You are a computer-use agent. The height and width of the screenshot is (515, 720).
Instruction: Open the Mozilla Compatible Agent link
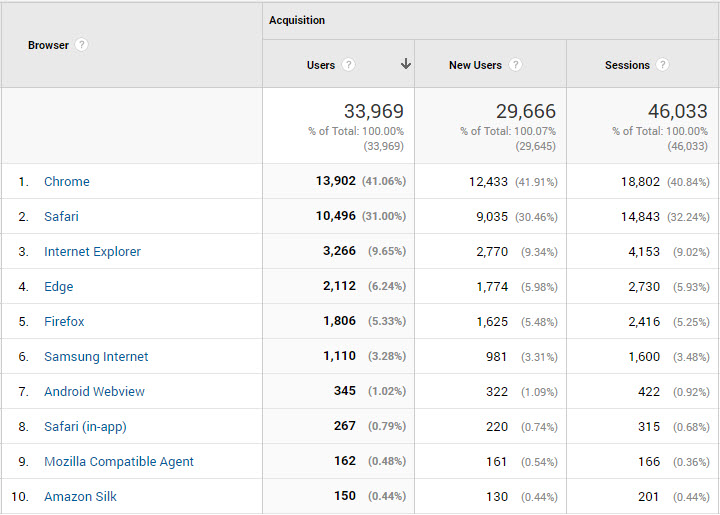118,462
